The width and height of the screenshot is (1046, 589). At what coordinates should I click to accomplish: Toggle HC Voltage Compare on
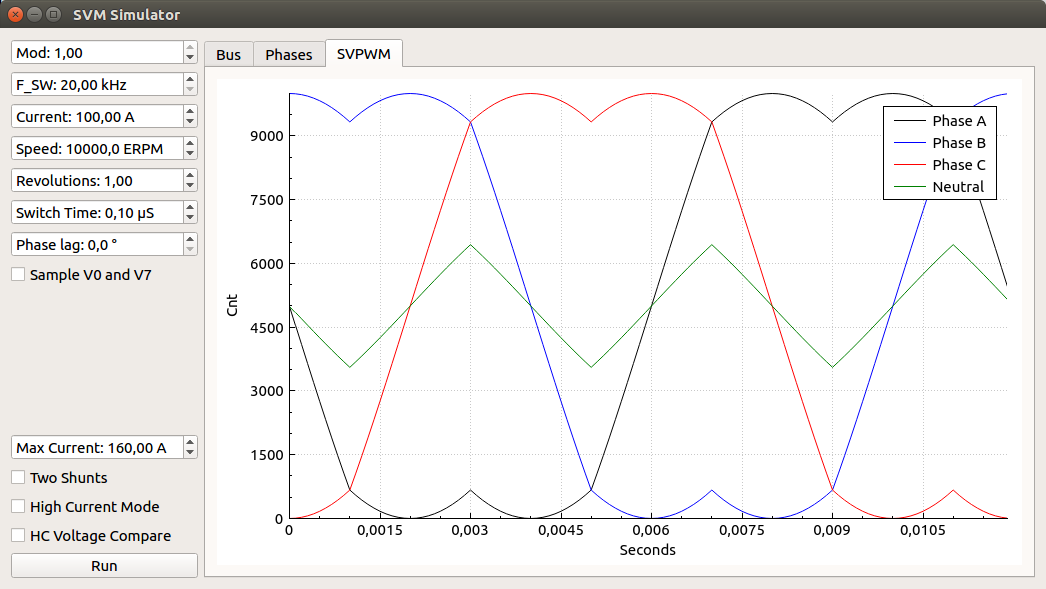[17, 536]
